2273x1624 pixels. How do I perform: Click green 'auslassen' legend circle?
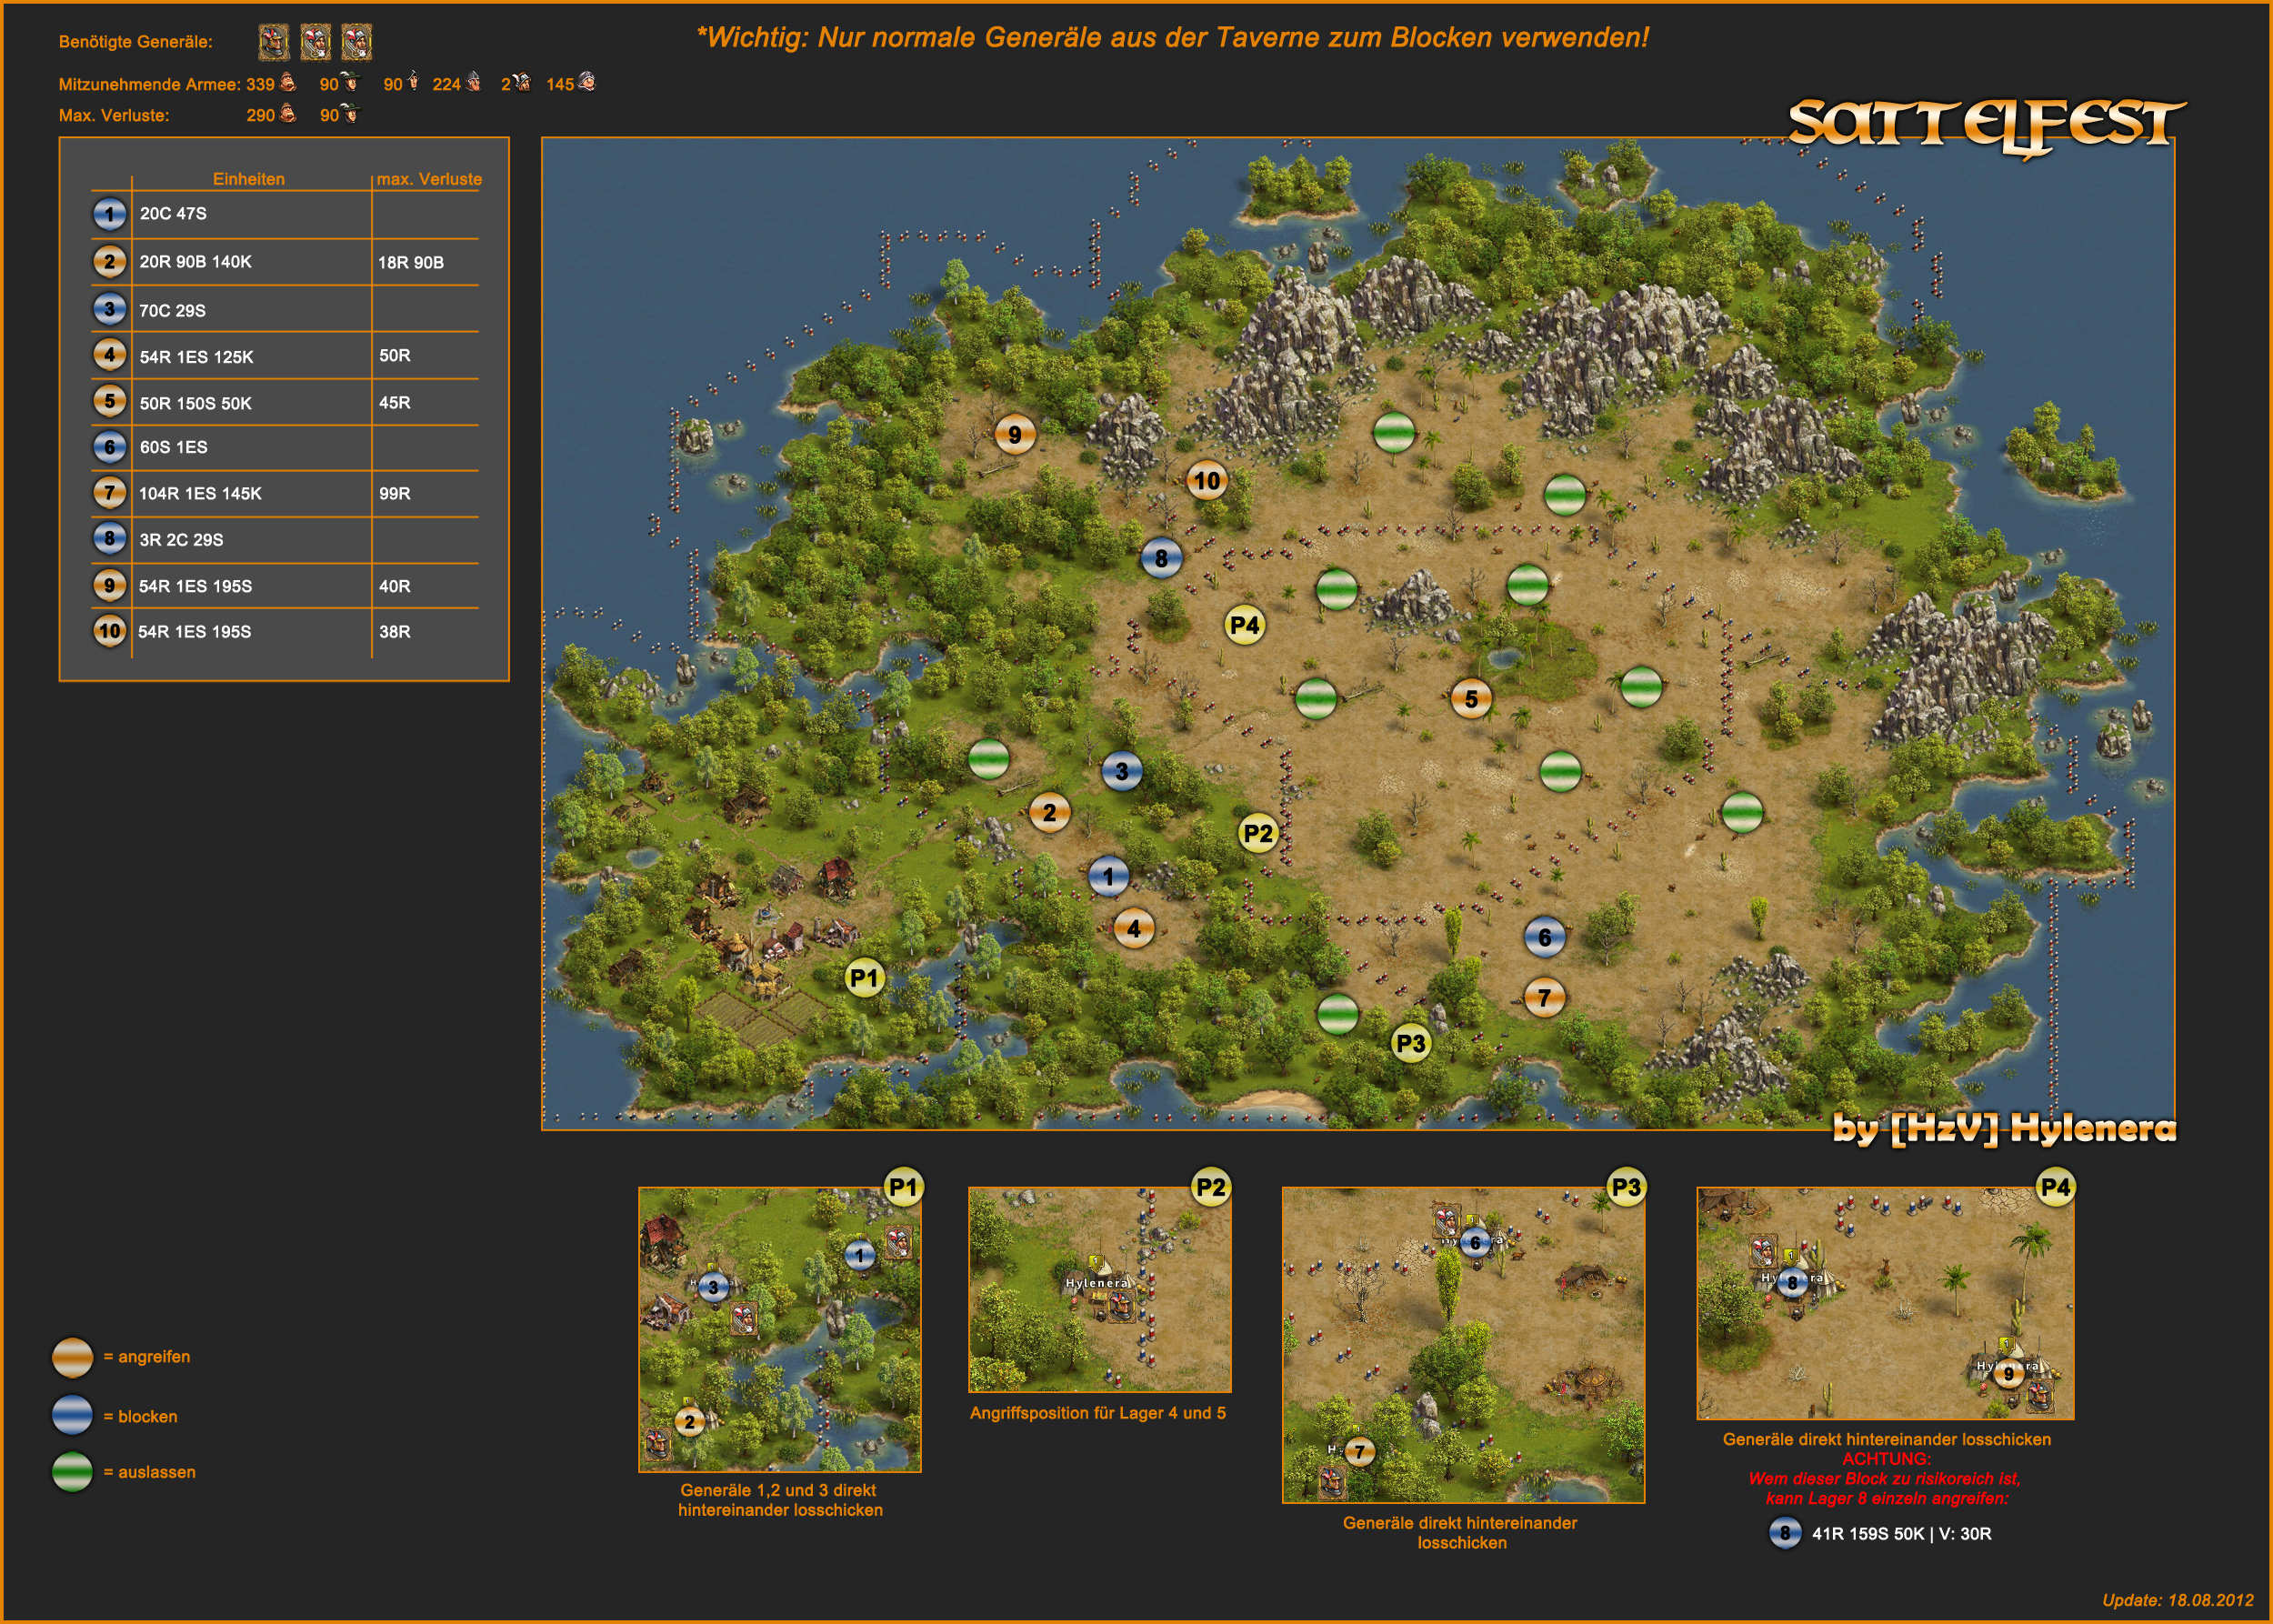(72, 1472)
